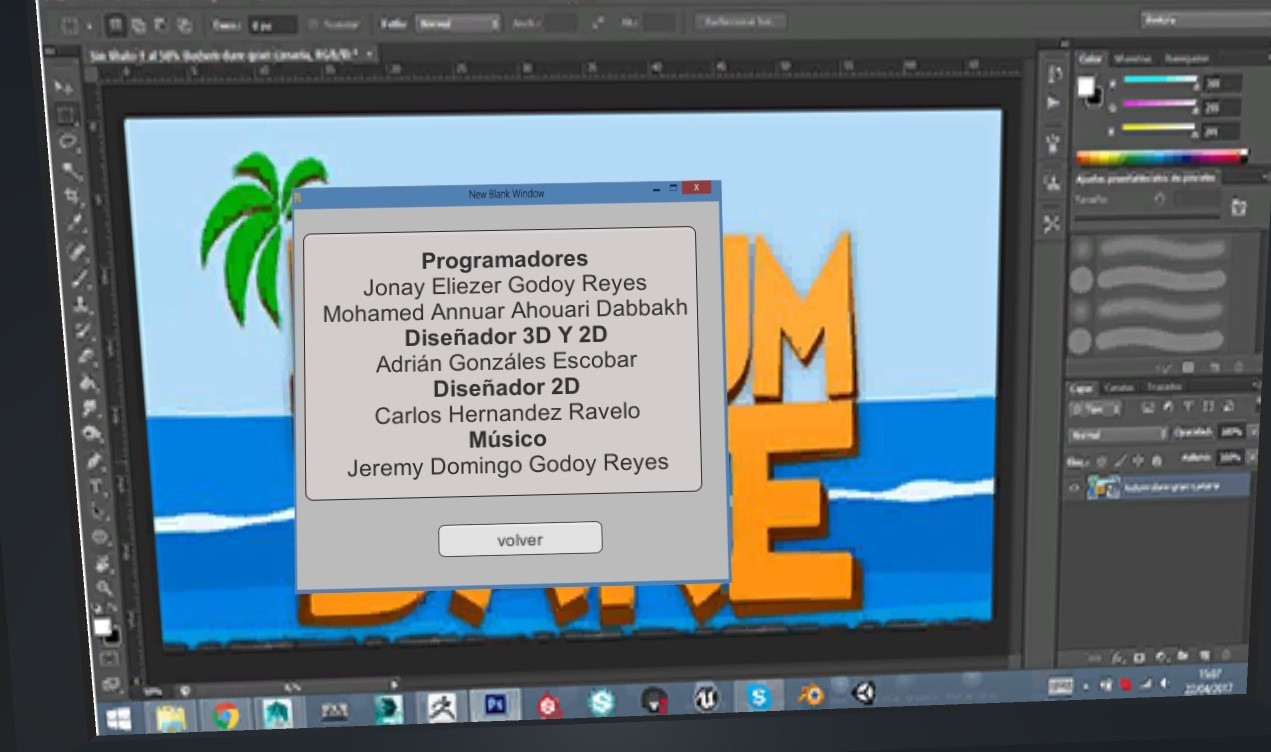
Task: Select the Zoom magnifier tool
Action: (x=104, y=588)
